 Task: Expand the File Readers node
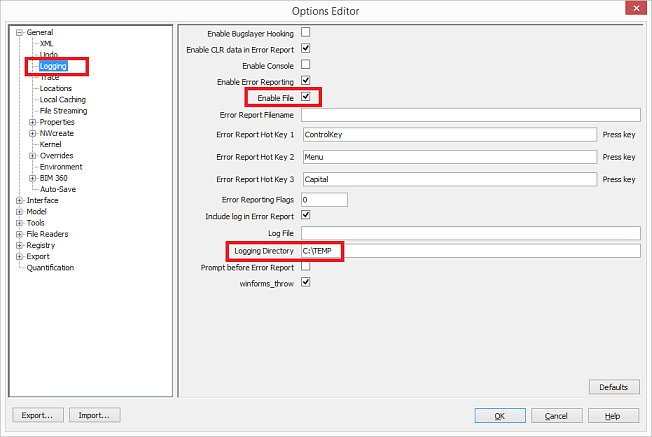[19, 234]
